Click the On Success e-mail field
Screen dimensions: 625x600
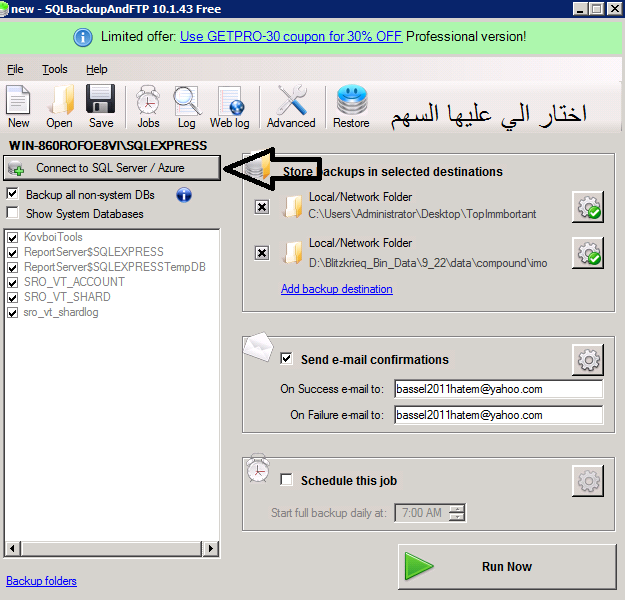point(498,389)
